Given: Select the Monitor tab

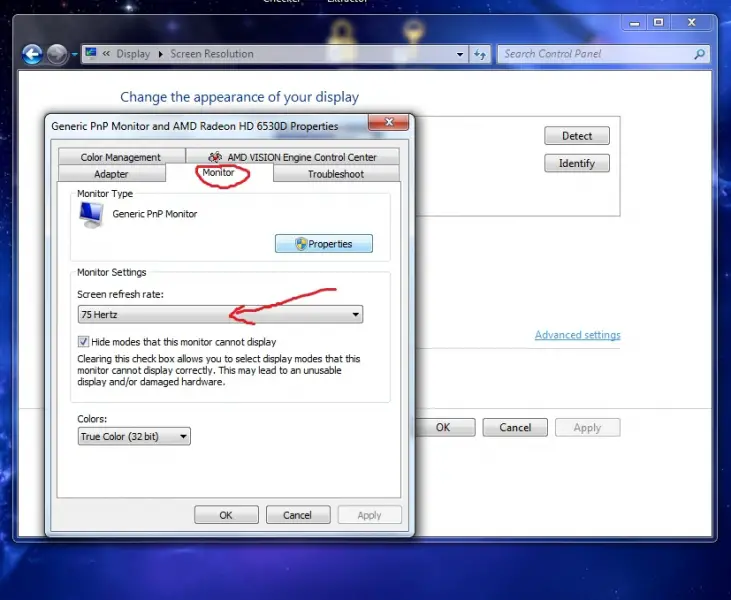Looking at the screenshot, I should [219, 172].
